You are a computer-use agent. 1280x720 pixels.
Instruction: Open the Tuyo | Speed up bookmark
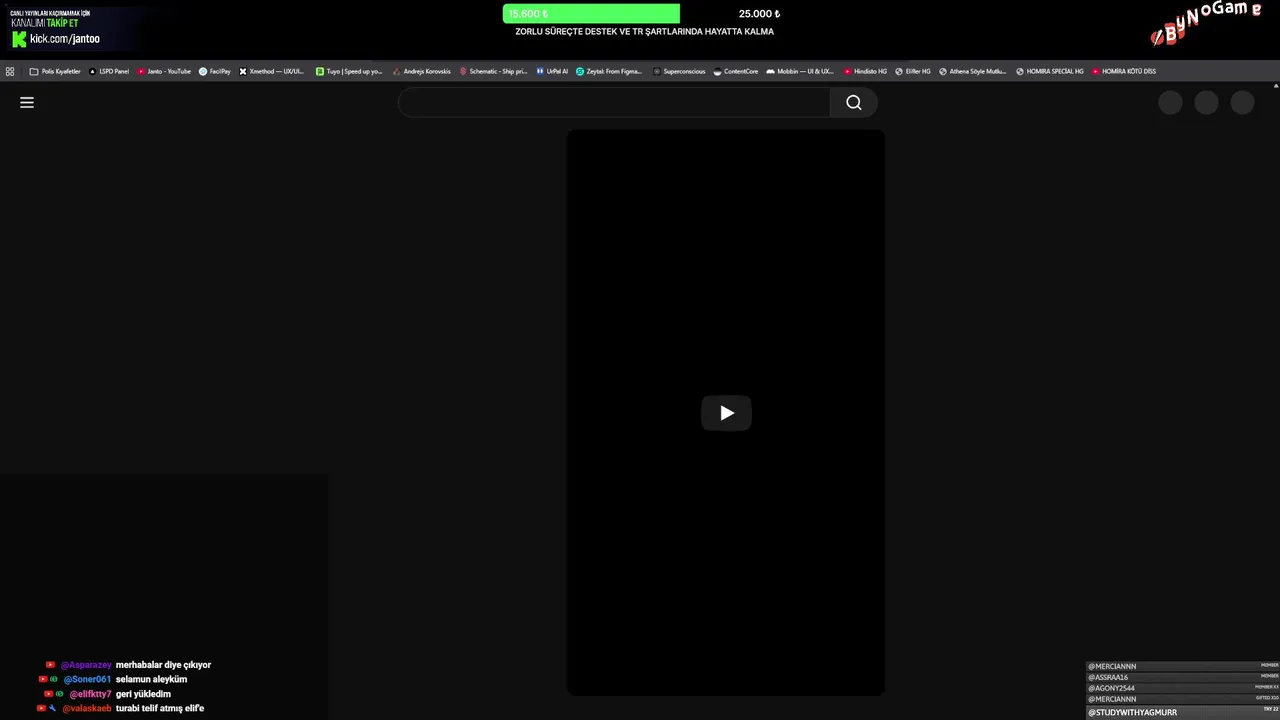[x=349, y=71]
